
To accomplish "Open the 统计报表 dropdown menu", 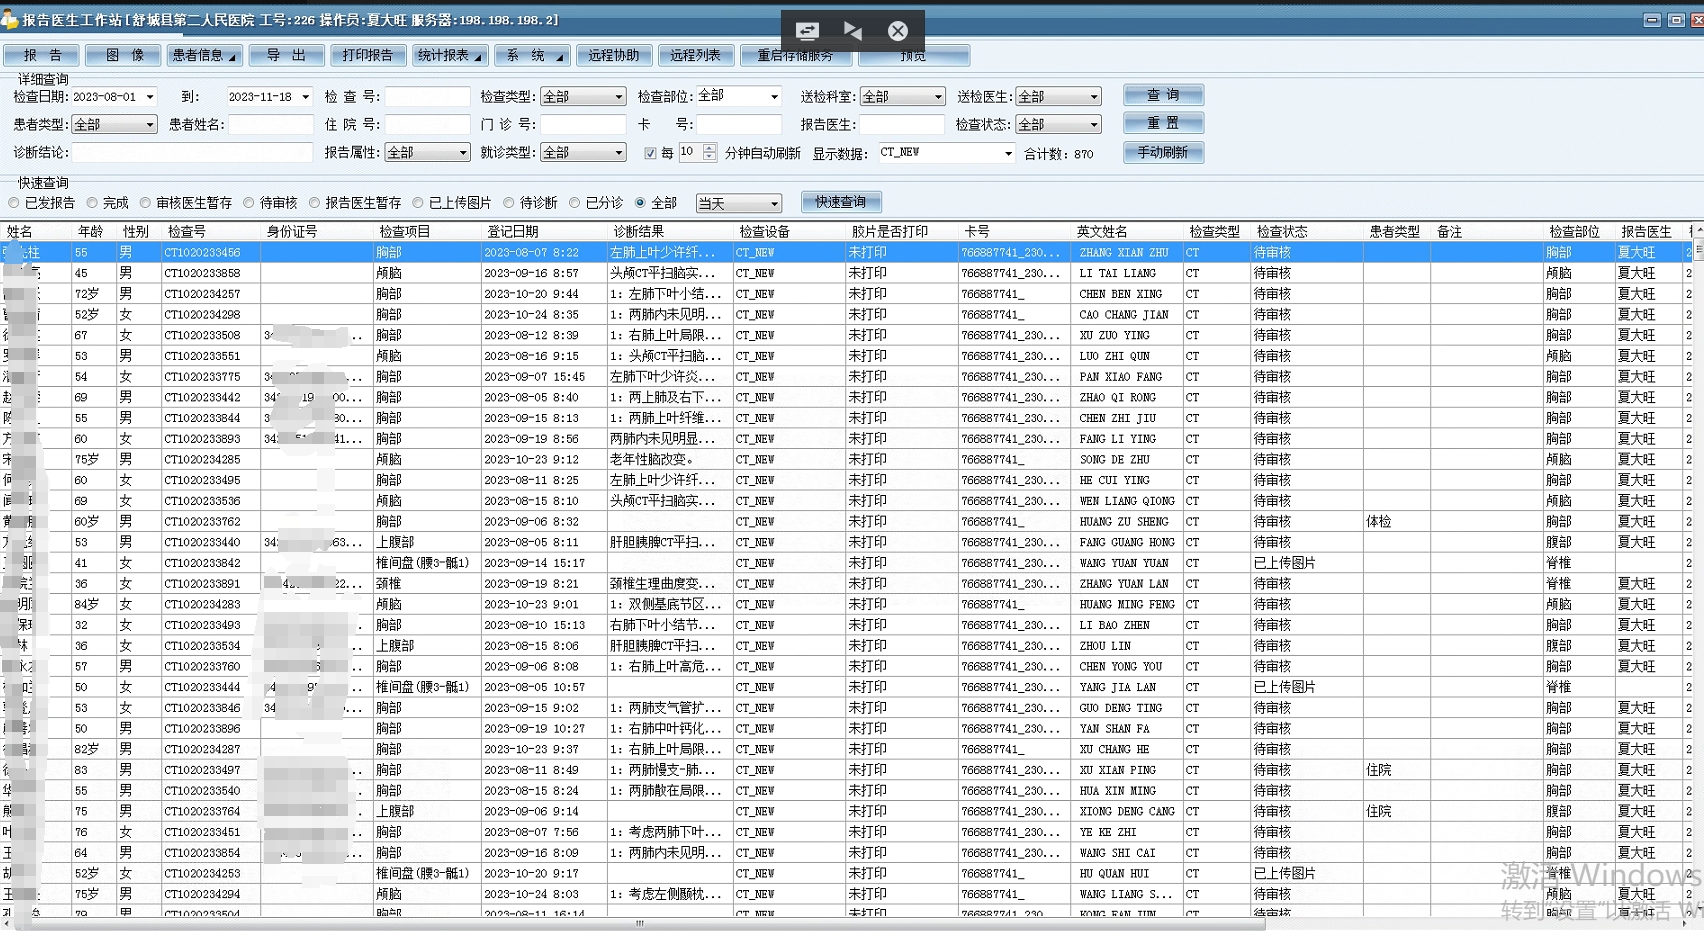I will [450, 56].
